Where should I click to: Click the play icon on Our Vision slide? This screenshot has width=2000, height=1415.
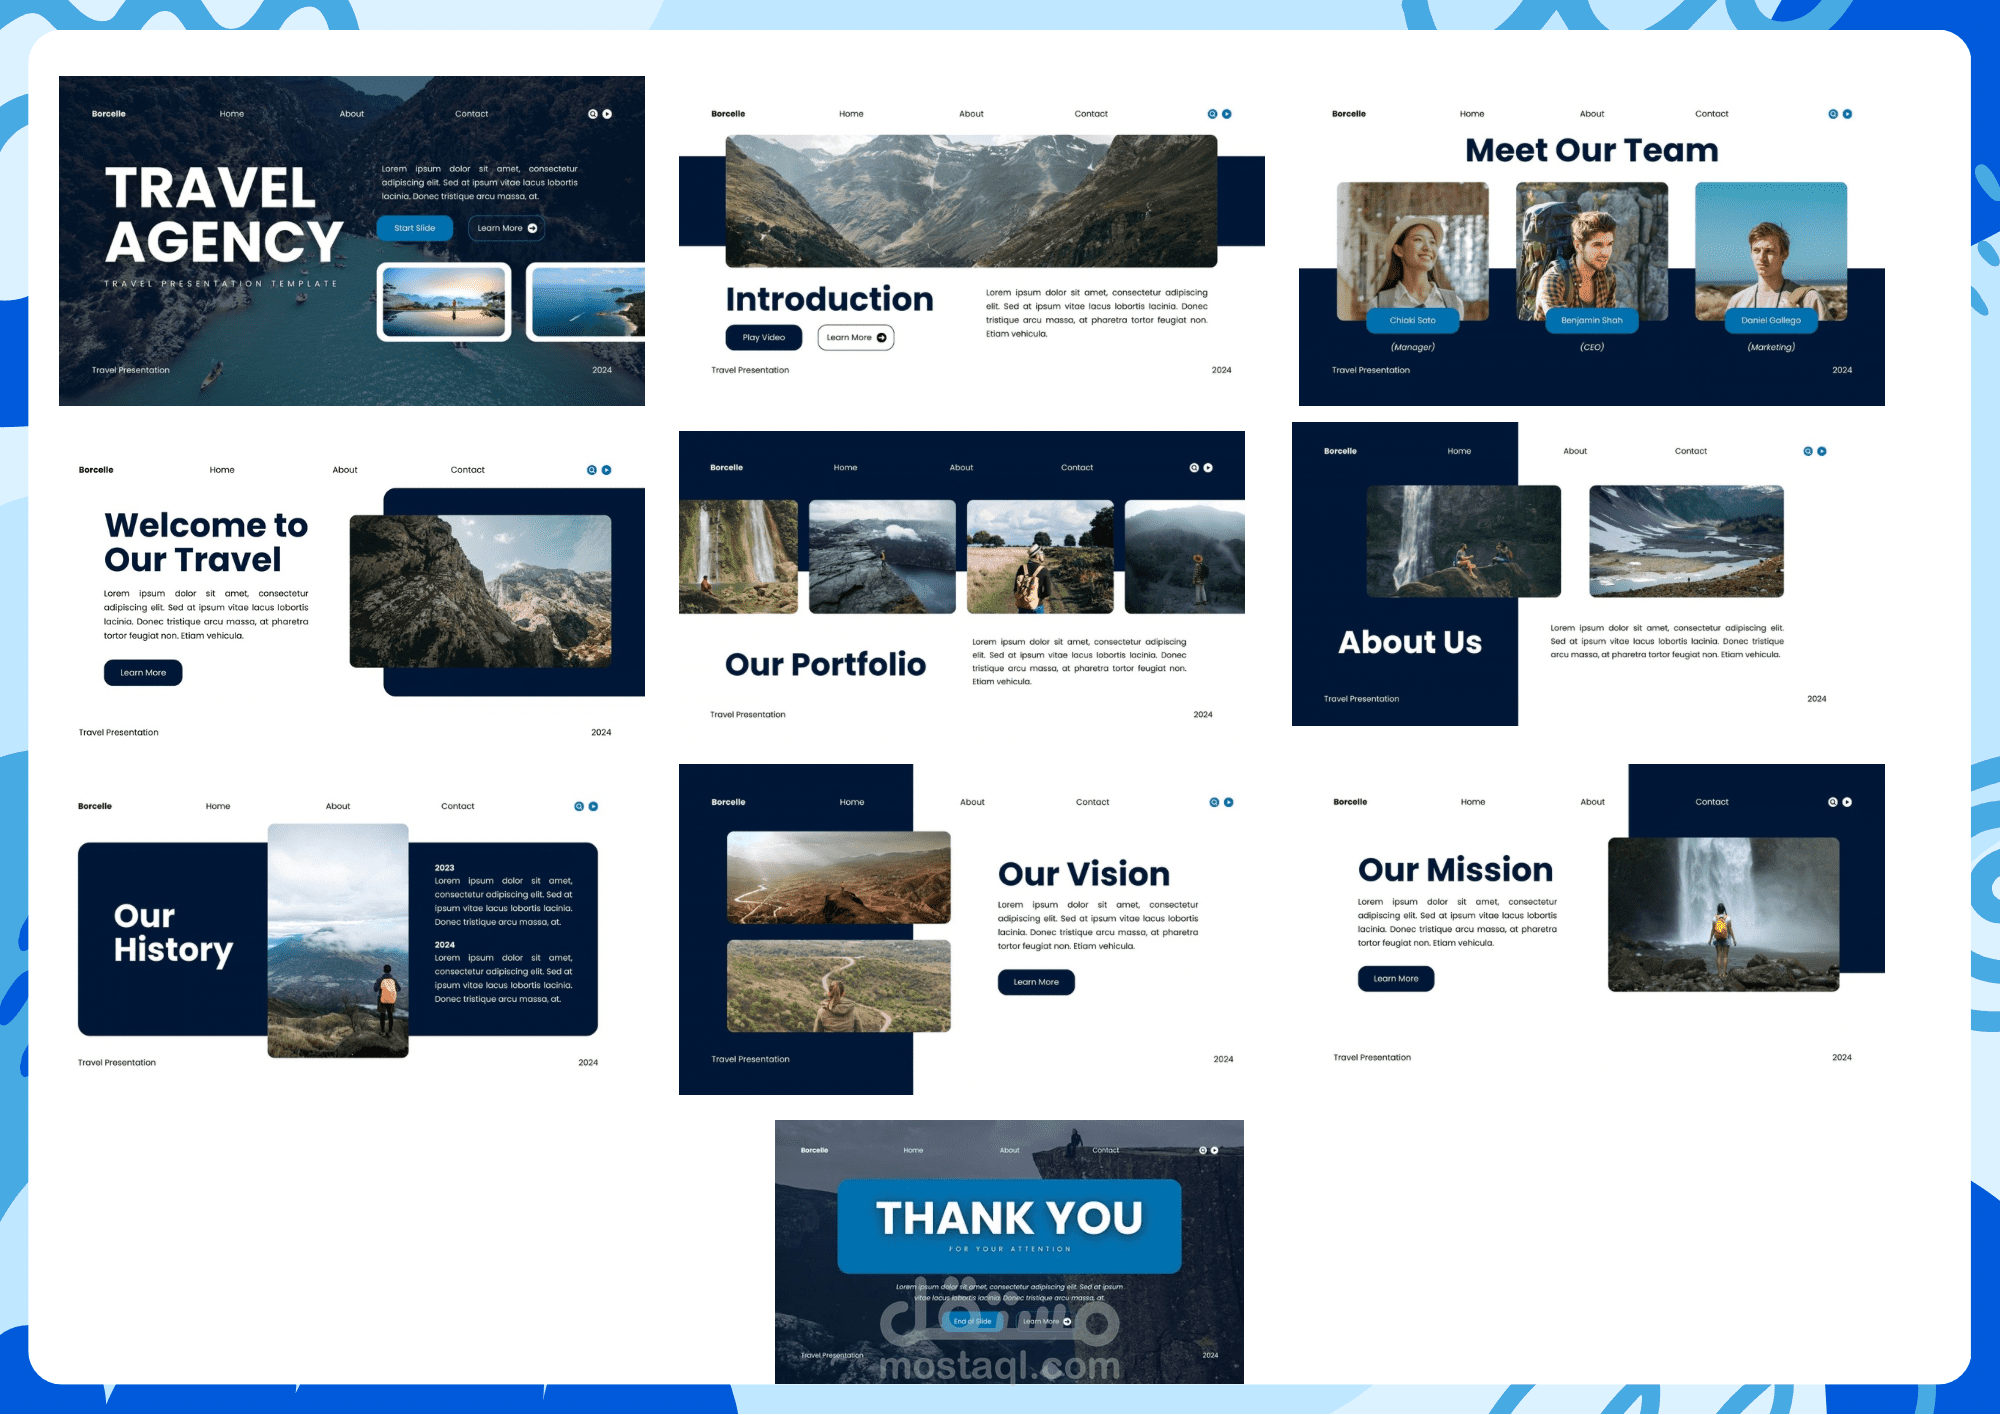(1229, 802)
